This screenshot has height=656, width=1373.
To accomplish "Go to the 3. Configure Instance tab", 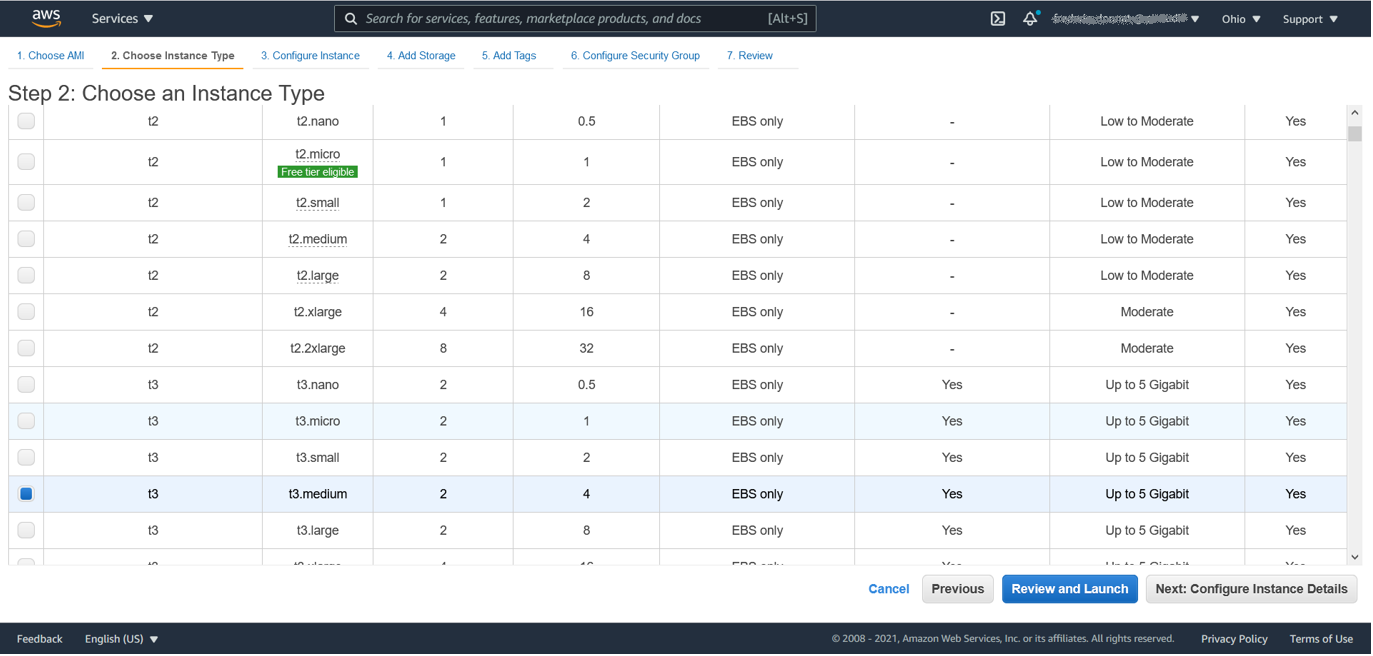I will coord(310,56).
